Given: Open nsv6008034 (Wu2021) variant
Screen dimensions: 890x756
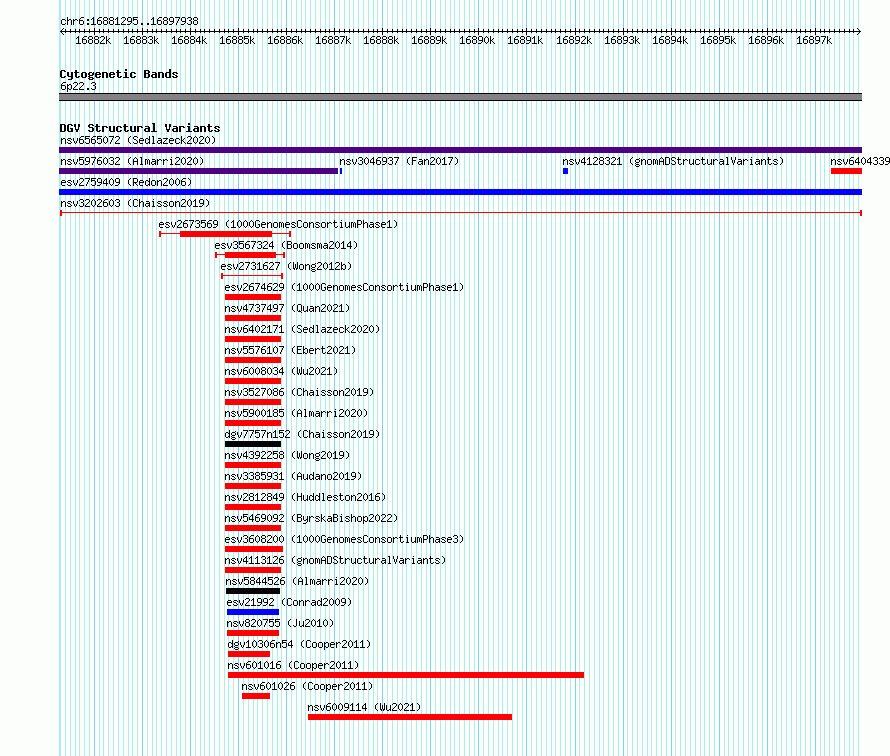Looking at the screenshot, I should [281, 371].
